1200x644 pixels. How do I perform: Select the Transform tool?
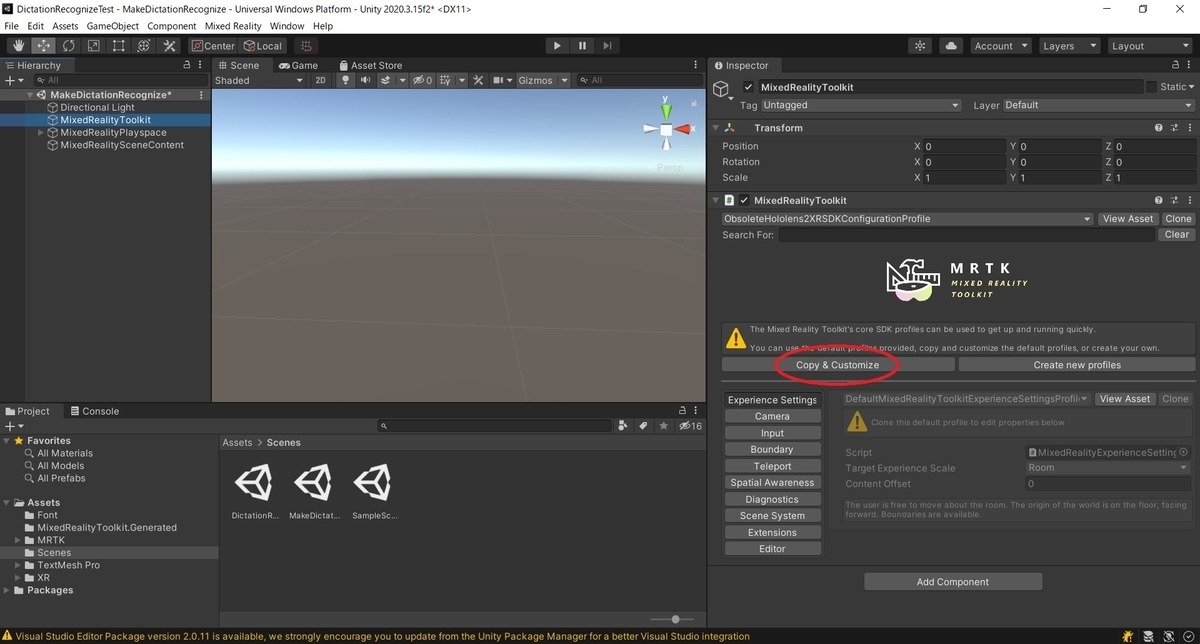click(x=144, y=46)
